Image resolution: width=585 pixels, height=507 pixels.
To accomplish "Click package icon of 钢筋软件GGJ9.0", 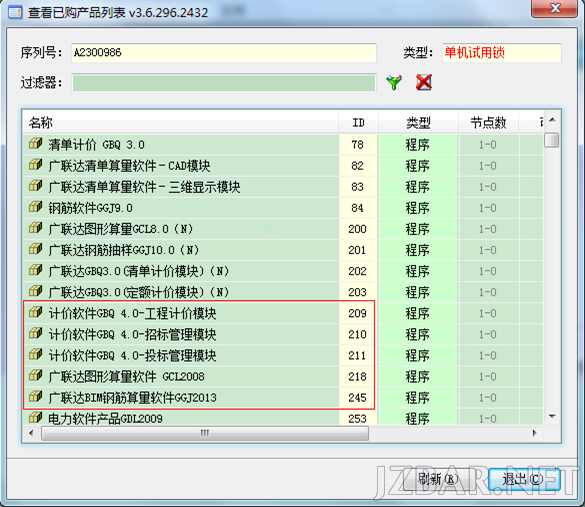I will [x=36, y=207].
